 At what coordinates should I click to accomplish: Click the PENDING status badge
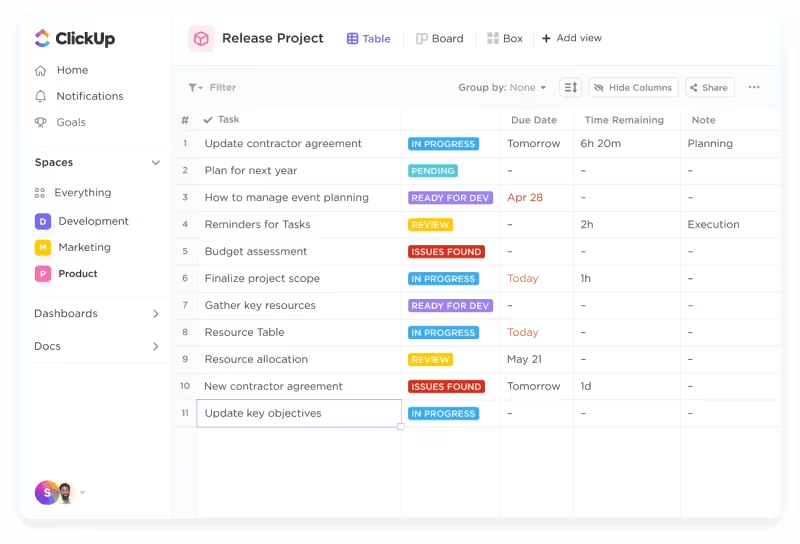tap(433, 171)
